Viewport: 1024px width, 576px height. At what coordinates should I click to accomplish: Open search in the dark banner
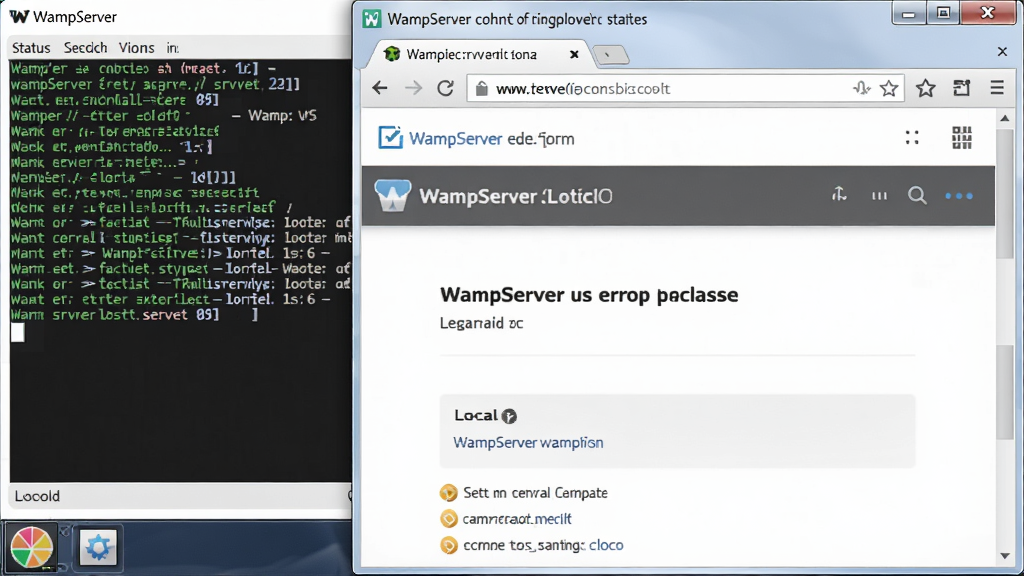[x=917, y=195]
